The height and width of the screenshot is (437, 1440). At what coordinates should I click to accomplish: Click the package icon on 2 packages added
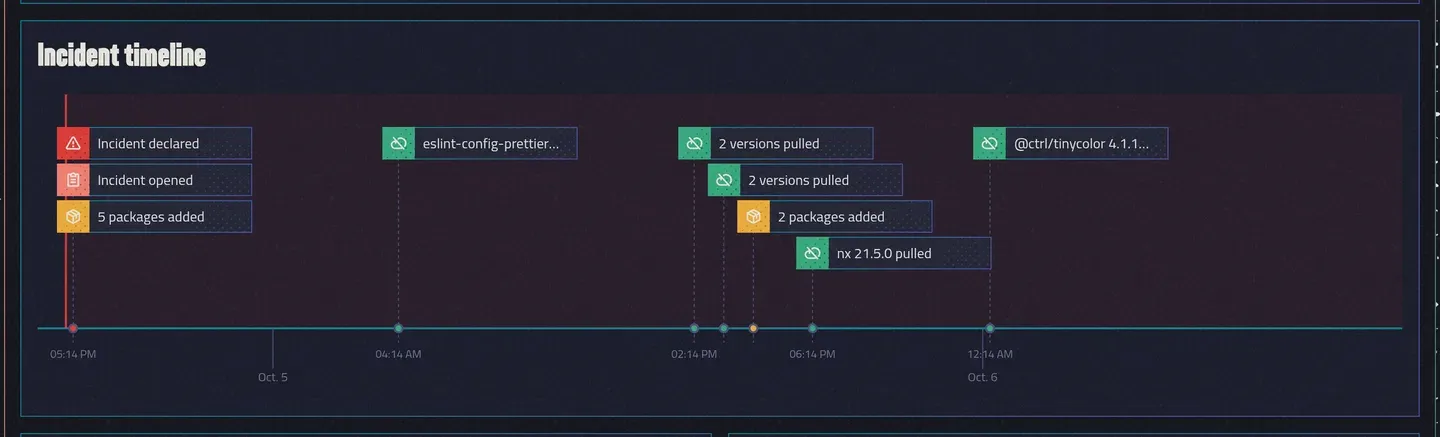click(753, 217)
